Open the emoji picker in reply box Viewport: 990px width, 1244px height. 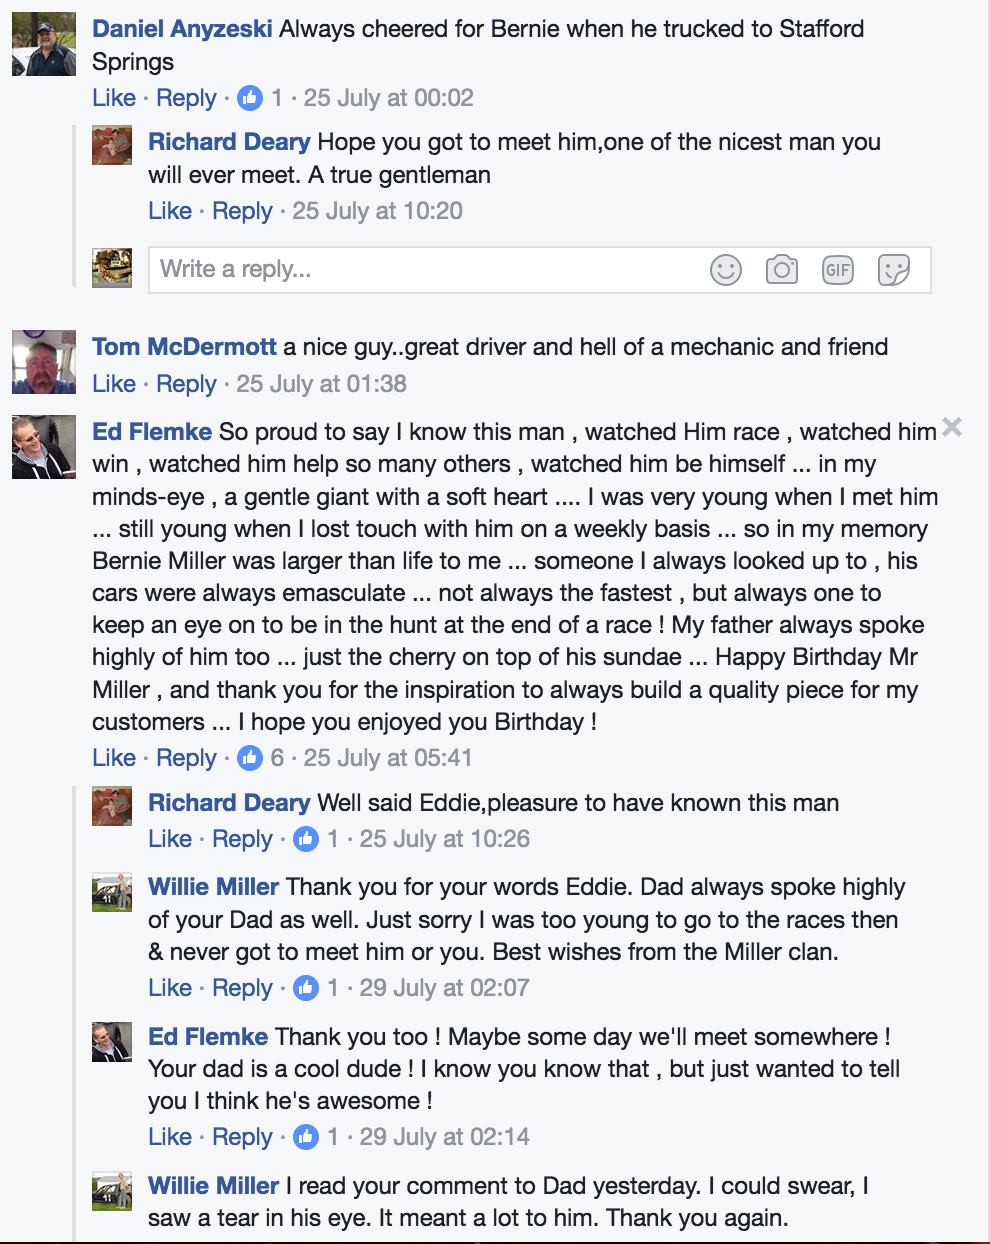(x=726, y=270)
